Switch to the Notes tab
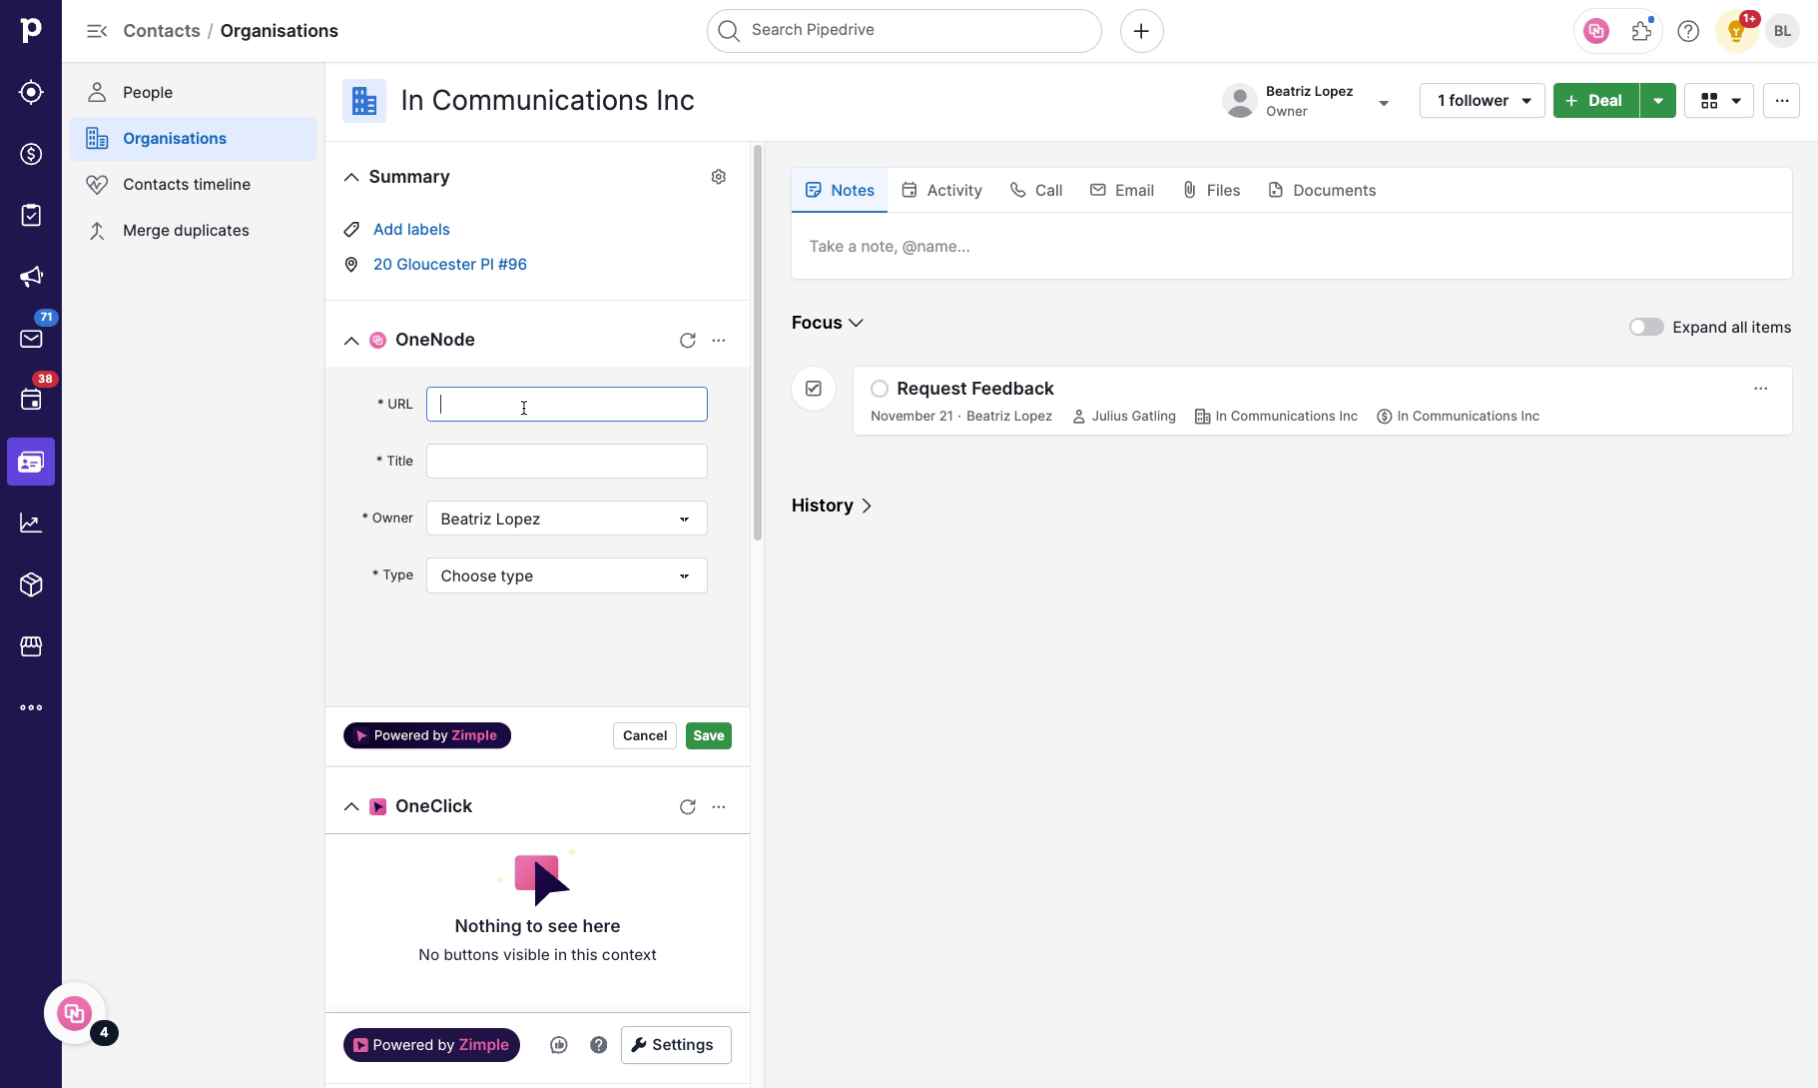This screenshot has height=1088, width=1818. (839, 190)
